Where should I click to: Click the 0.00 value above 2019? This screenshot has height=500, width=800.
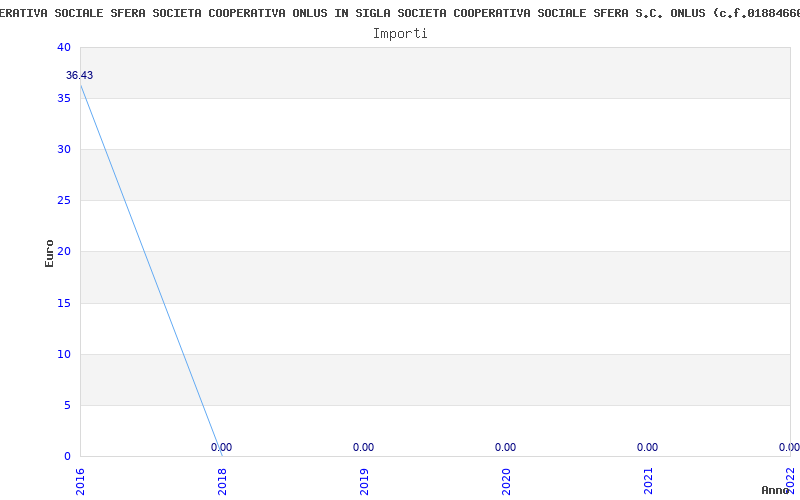363,447
